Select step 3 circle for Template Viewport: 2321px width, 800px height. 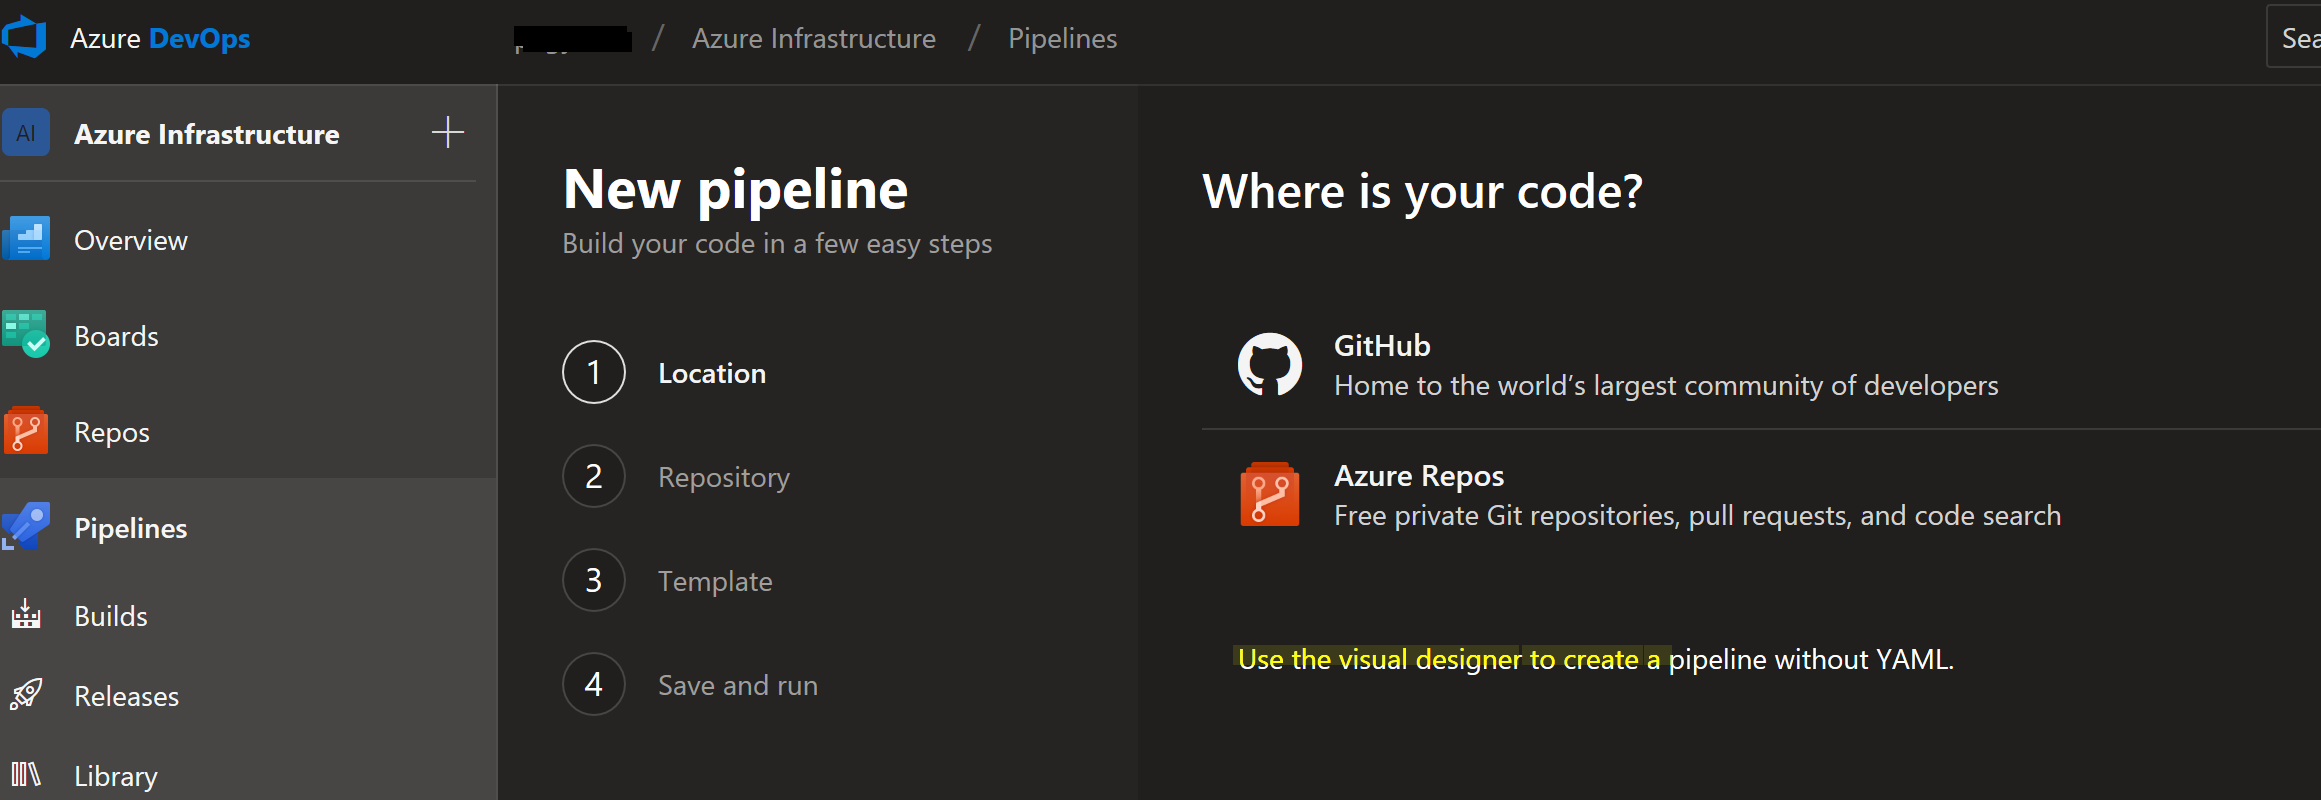(594, 580)
